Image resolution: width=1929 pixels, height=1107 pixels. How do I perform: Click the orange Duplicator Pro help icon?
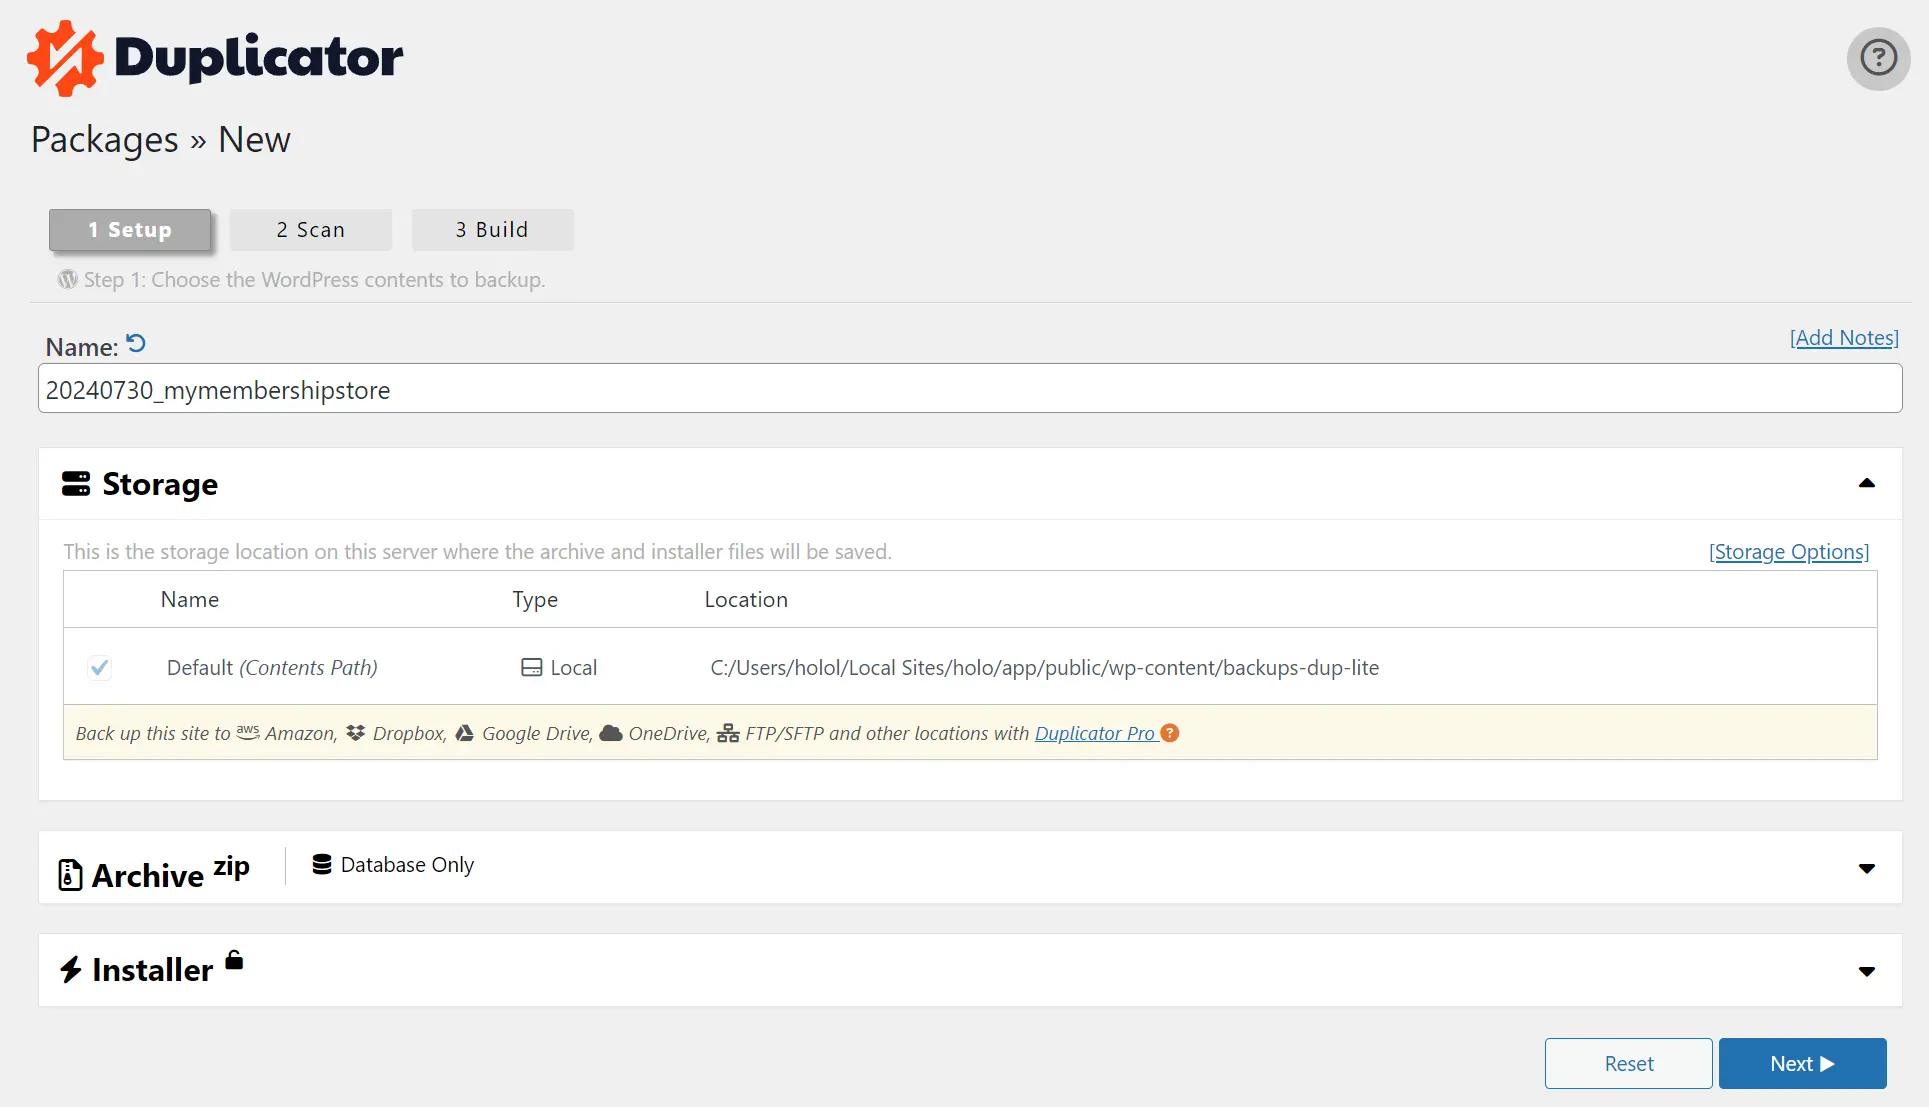tap(1170, 733)
